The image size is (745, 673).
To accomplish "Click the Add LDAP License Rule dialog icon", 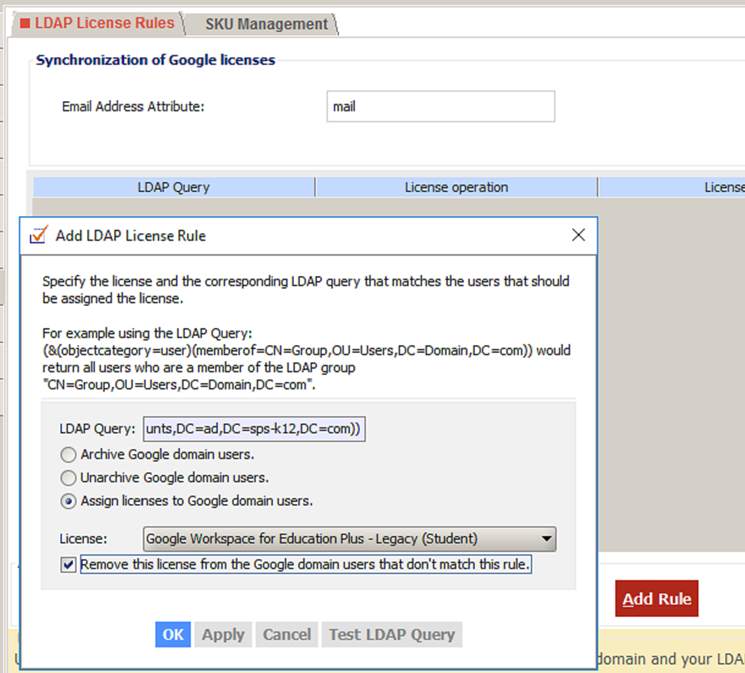I will point(38,236).
